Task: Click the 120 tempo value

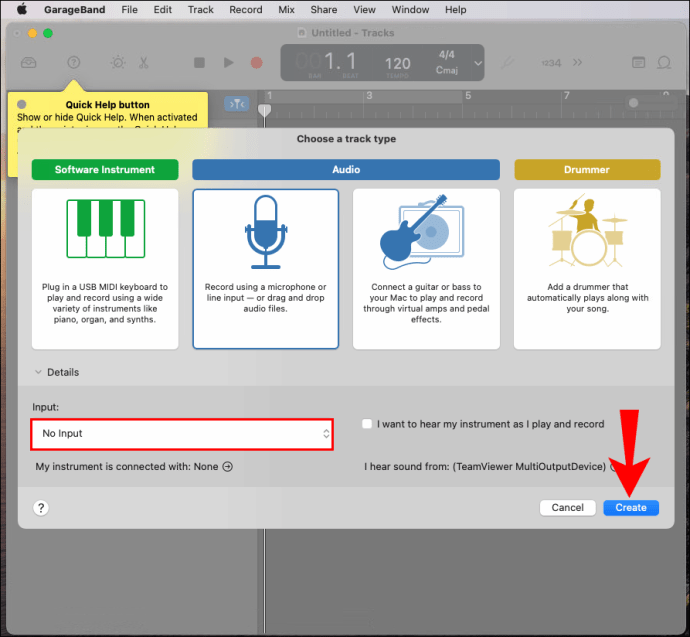Action: tap(398, 64)
